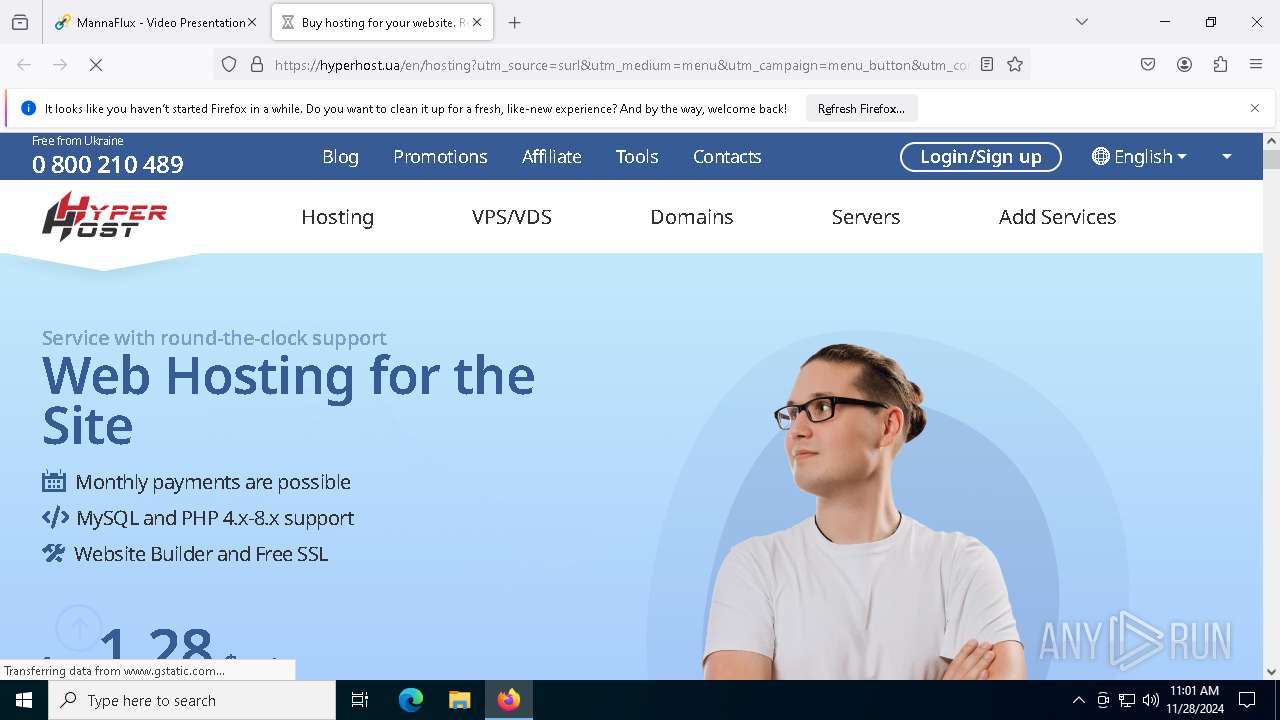Open the Tools menu
Image resolution: width=1280 pixels, height=720 pixels.
637,157
